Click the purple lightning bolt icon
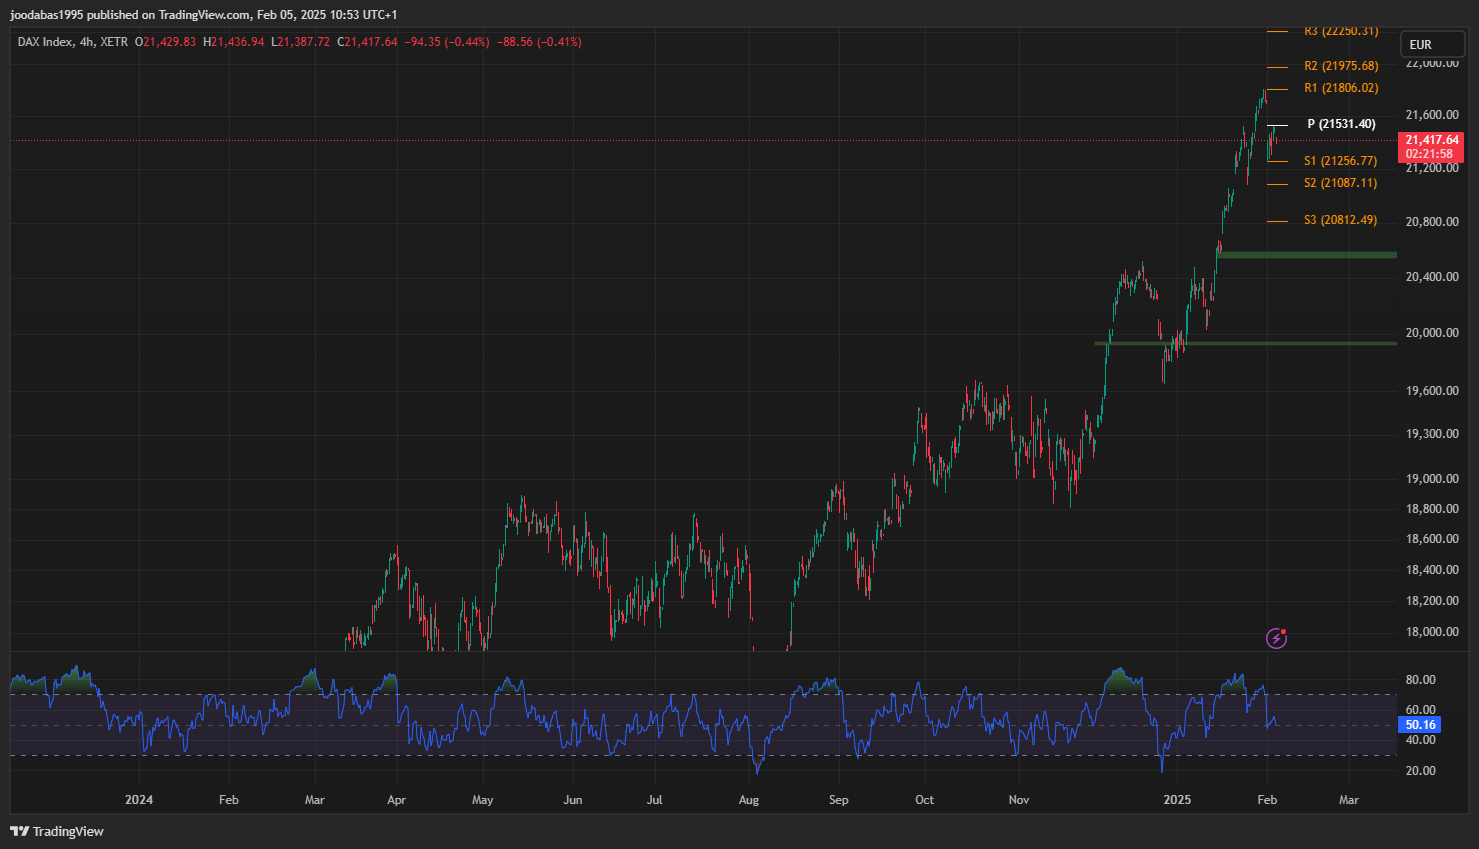1479x849 pixels. coord(1276,638)
